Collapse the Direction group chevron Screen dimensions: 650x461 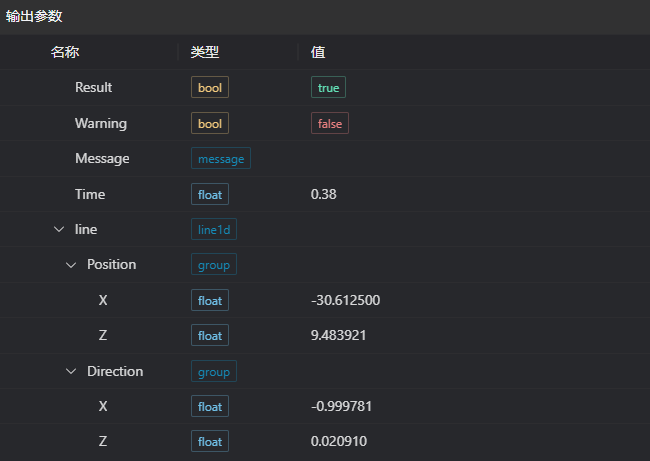coord(71,371)
